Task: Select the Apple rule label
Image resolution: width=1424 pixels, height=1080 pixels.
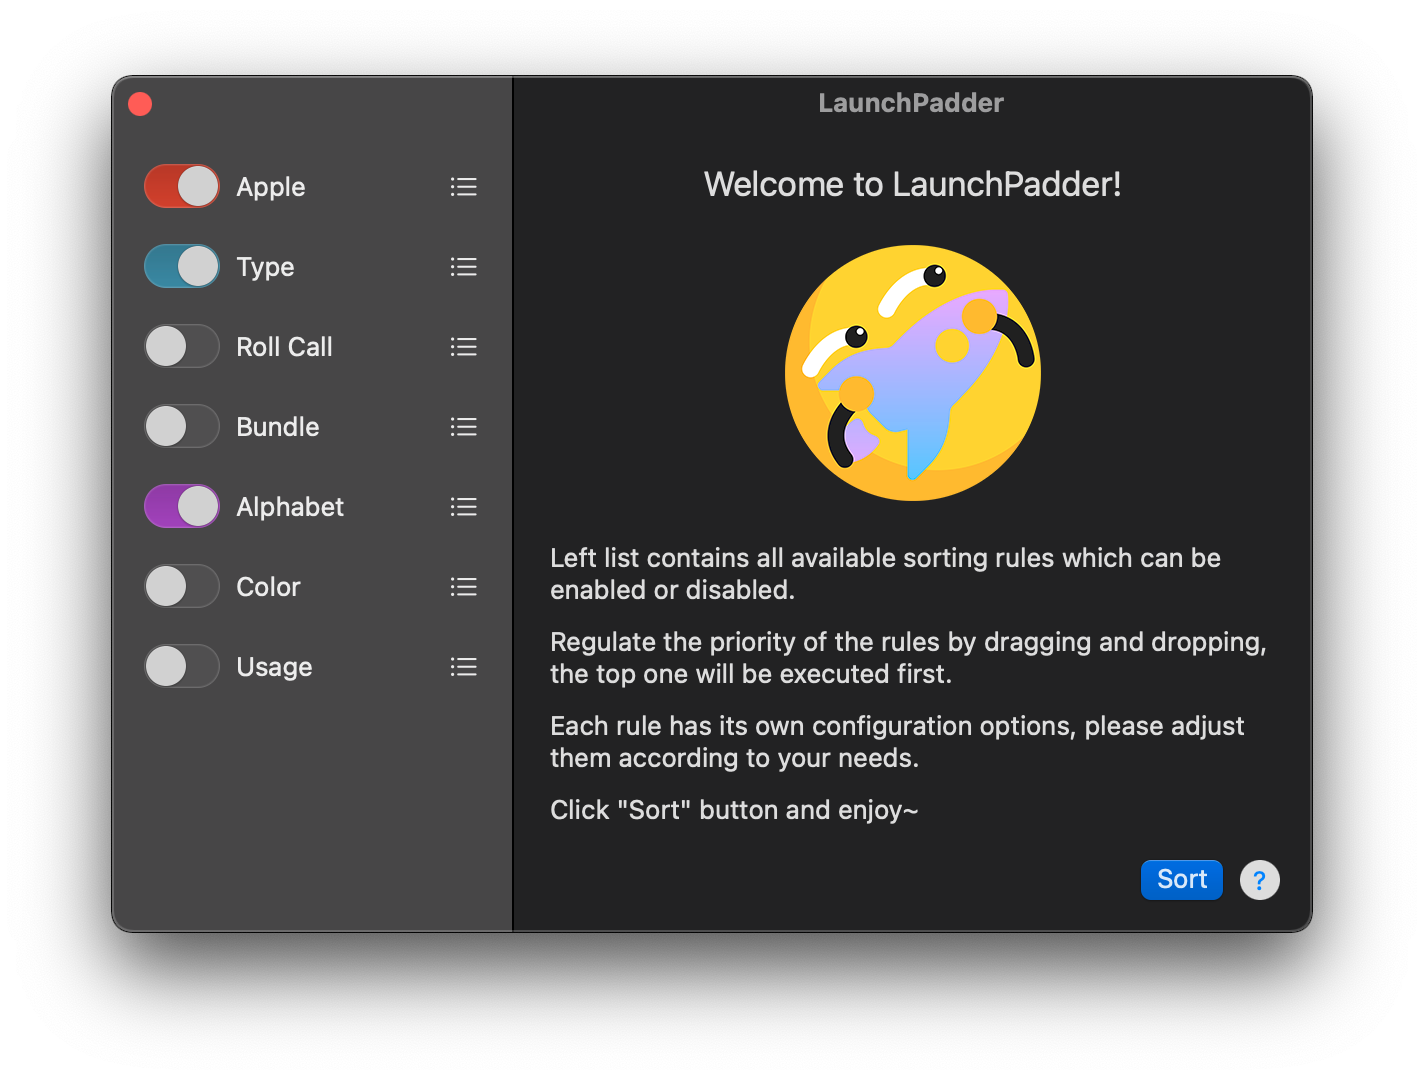Action: pyautogui.click(x=271, y=188)
